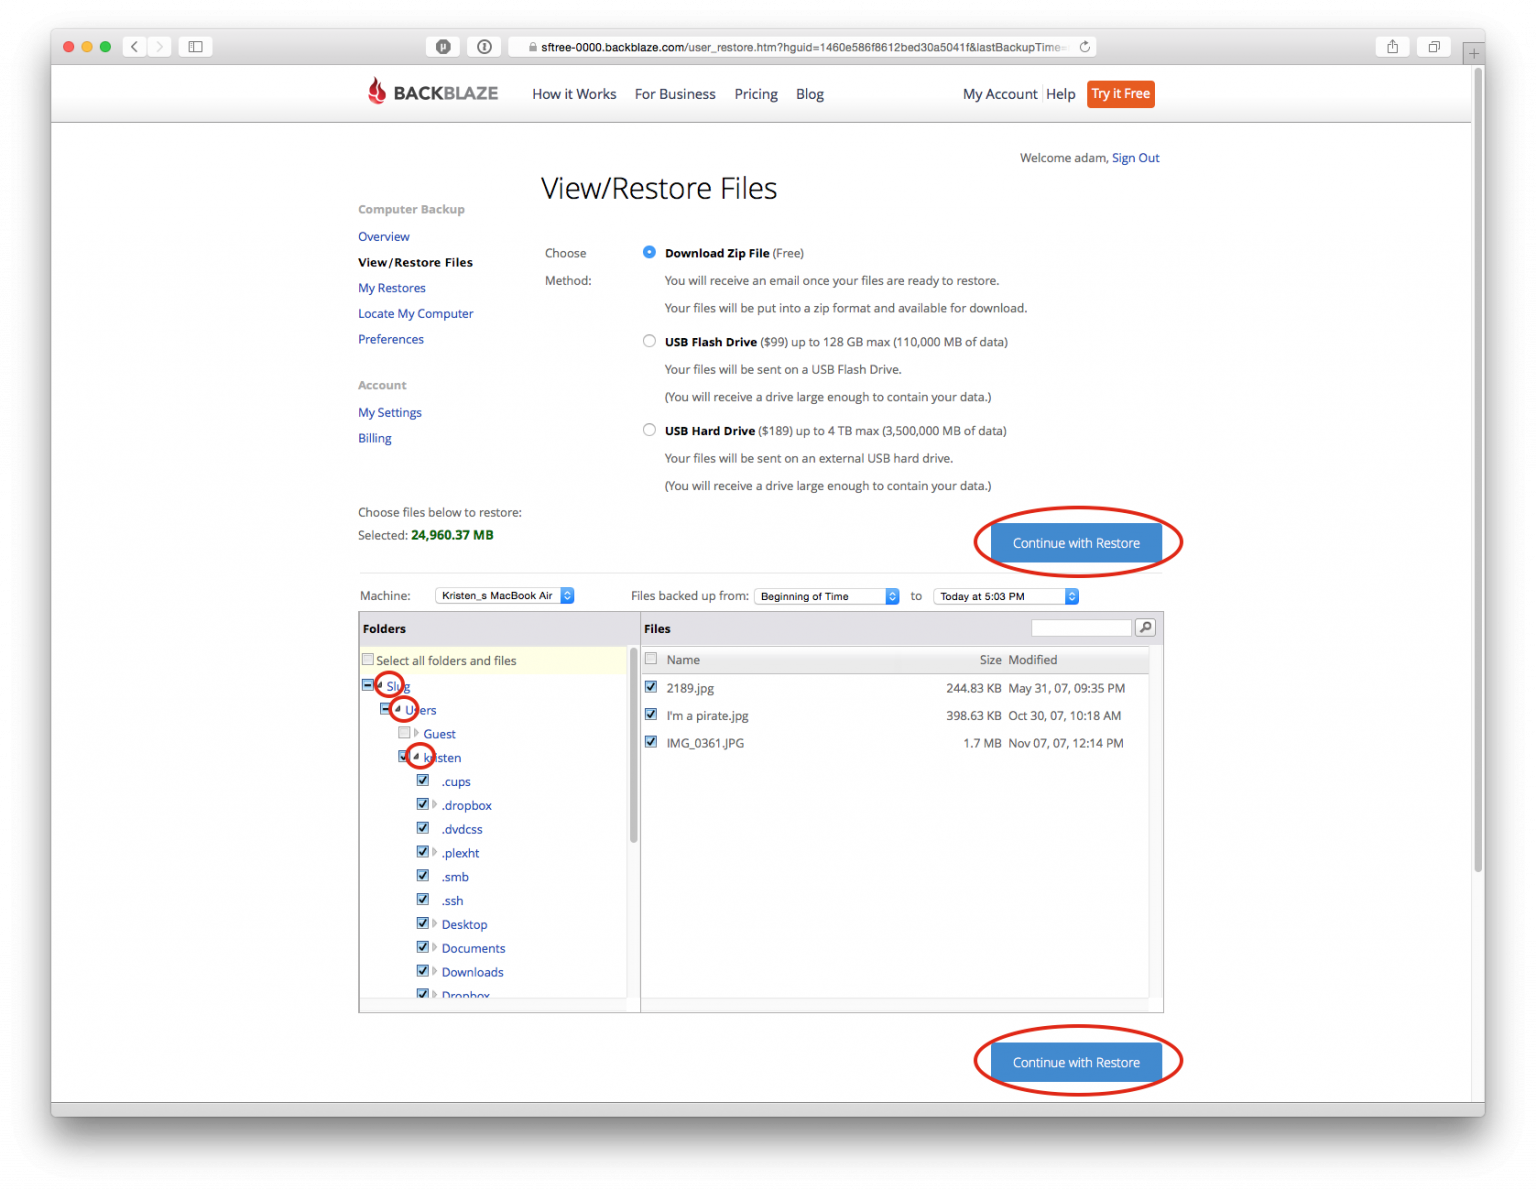This screenshot has height=1190, width=1536.
Task: Click the back arrow in the browser toolbar
Action: click(134, 46)
